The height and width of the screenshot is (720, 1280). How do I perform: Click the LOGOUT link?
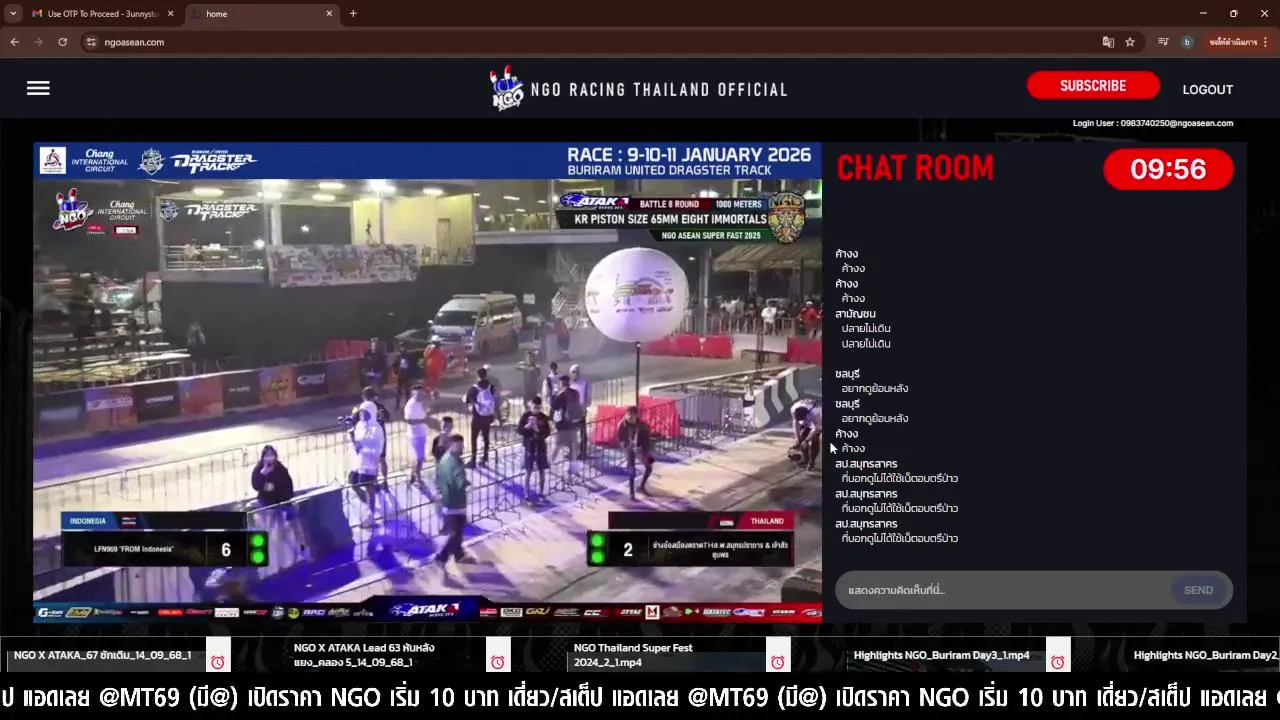pos(1208,89)
